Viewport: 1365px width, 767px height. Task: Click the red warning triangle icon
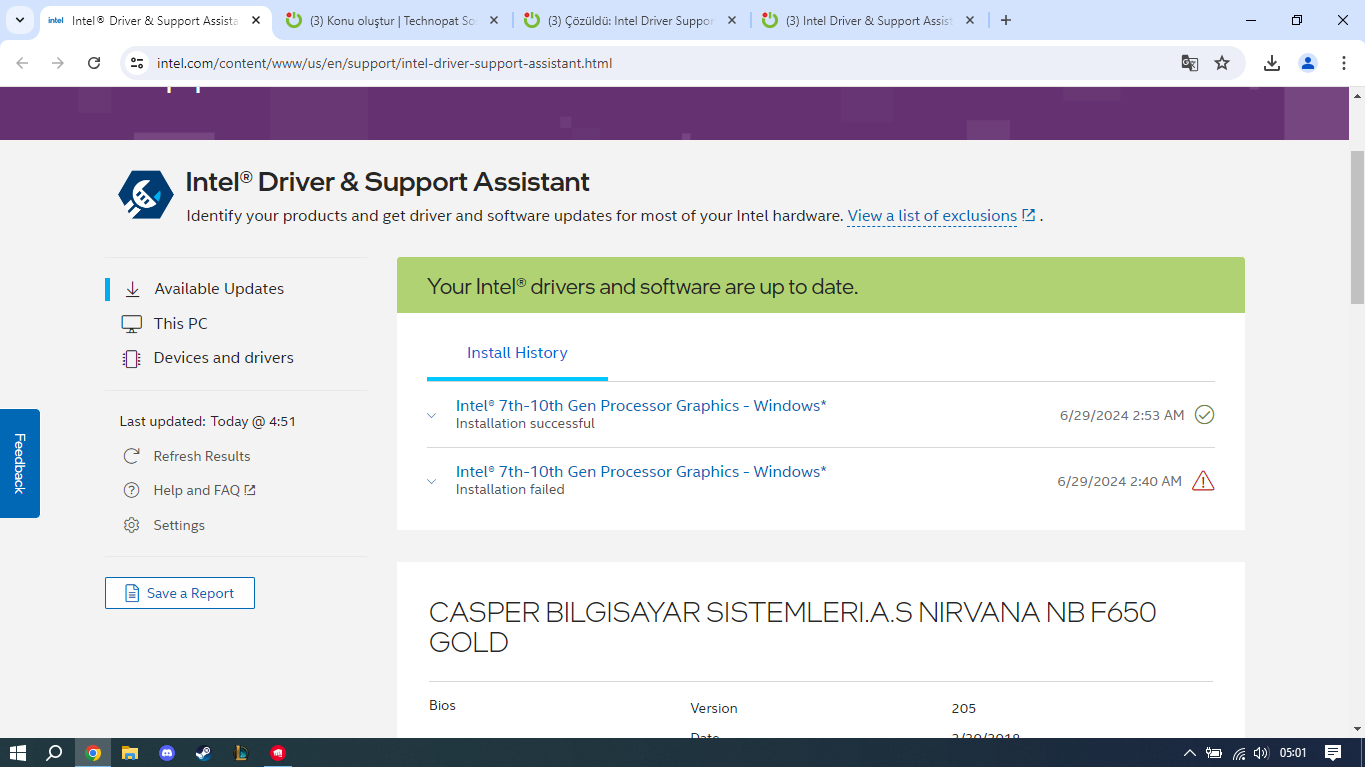1203,481
